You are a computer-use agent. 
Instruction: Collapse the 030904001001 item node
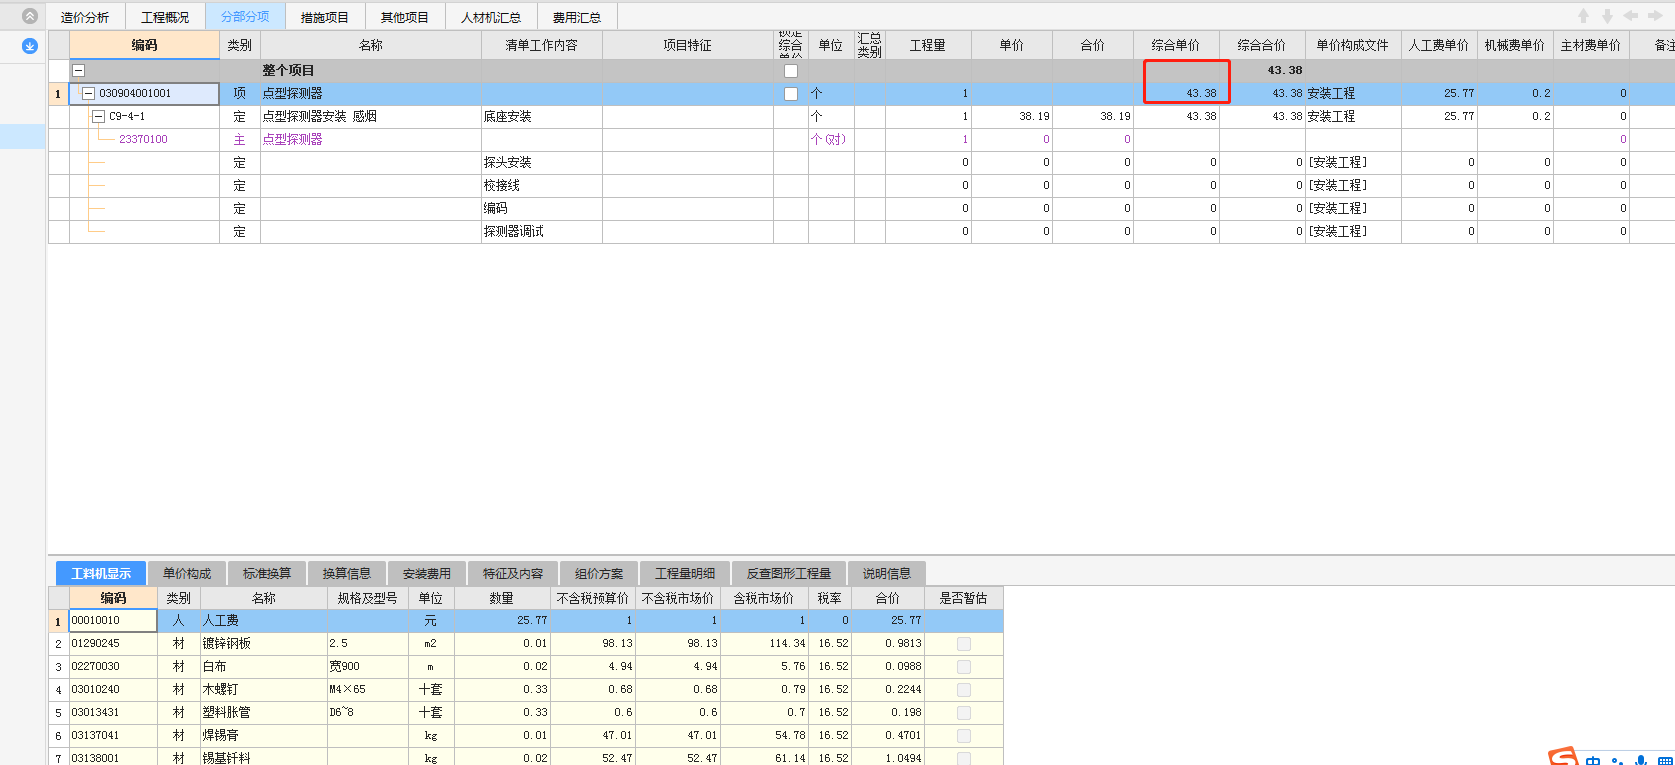click(x=88, y=94)
